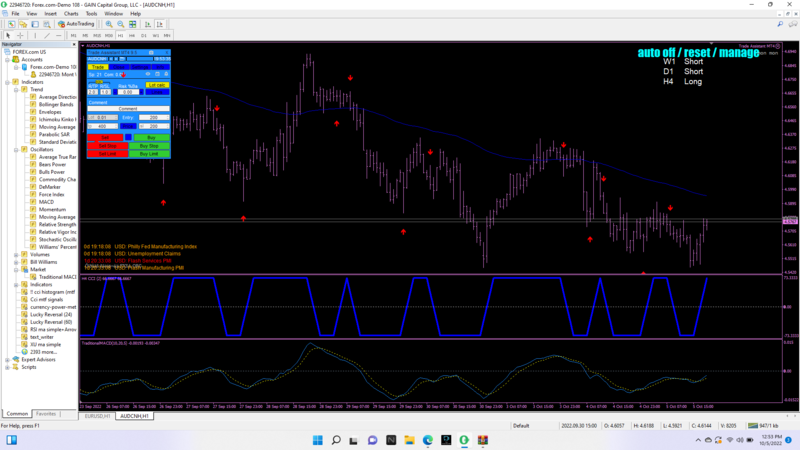Image resolution: width=800 pixels, height=450 pixels.
Task: Collapse the Oscillators folder
Action: (16, 149)
